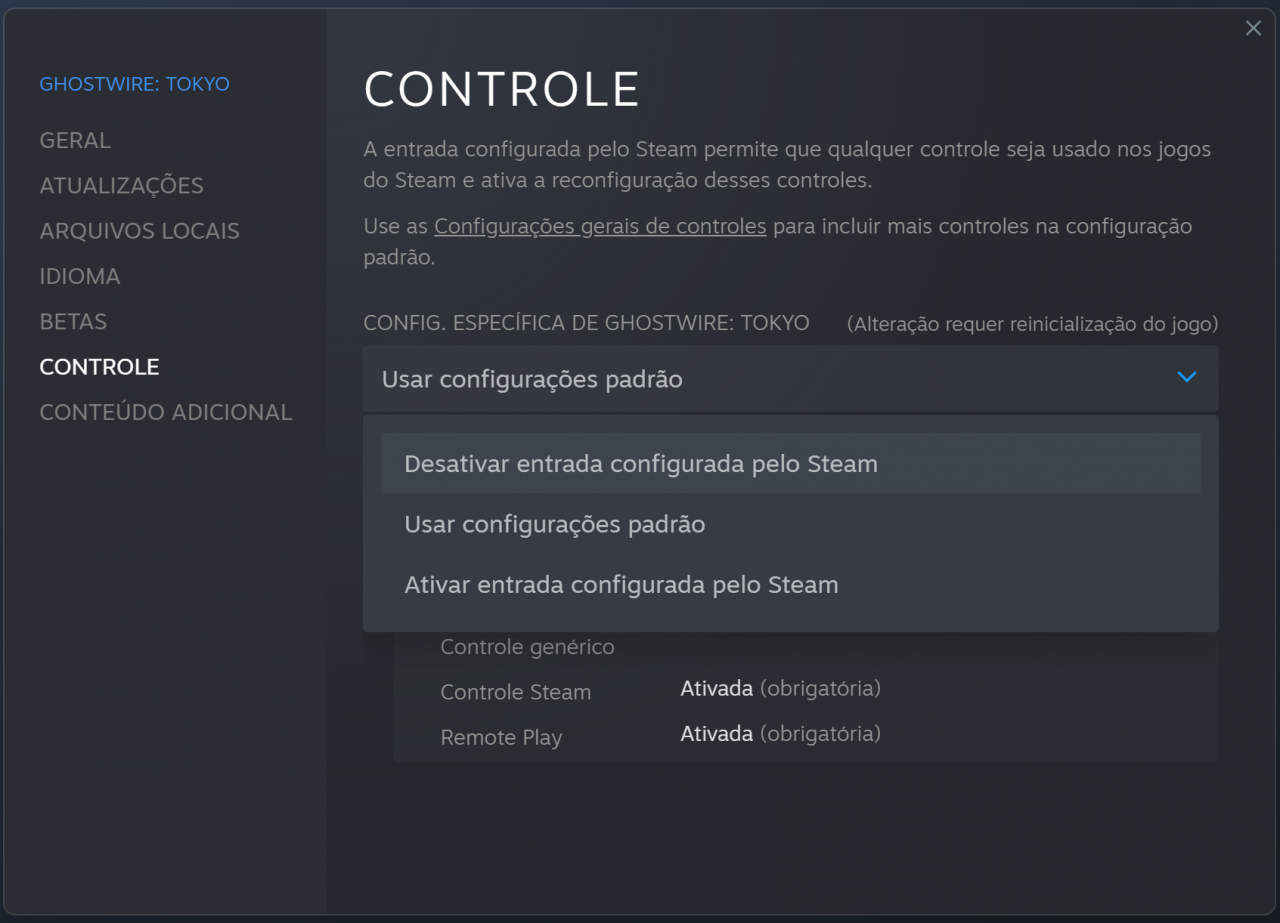The height and width of the screenshot is (923, 1280).
Task: Click the GHOSTWIRE: TOKYO game title
Action: tap(134, 84)
